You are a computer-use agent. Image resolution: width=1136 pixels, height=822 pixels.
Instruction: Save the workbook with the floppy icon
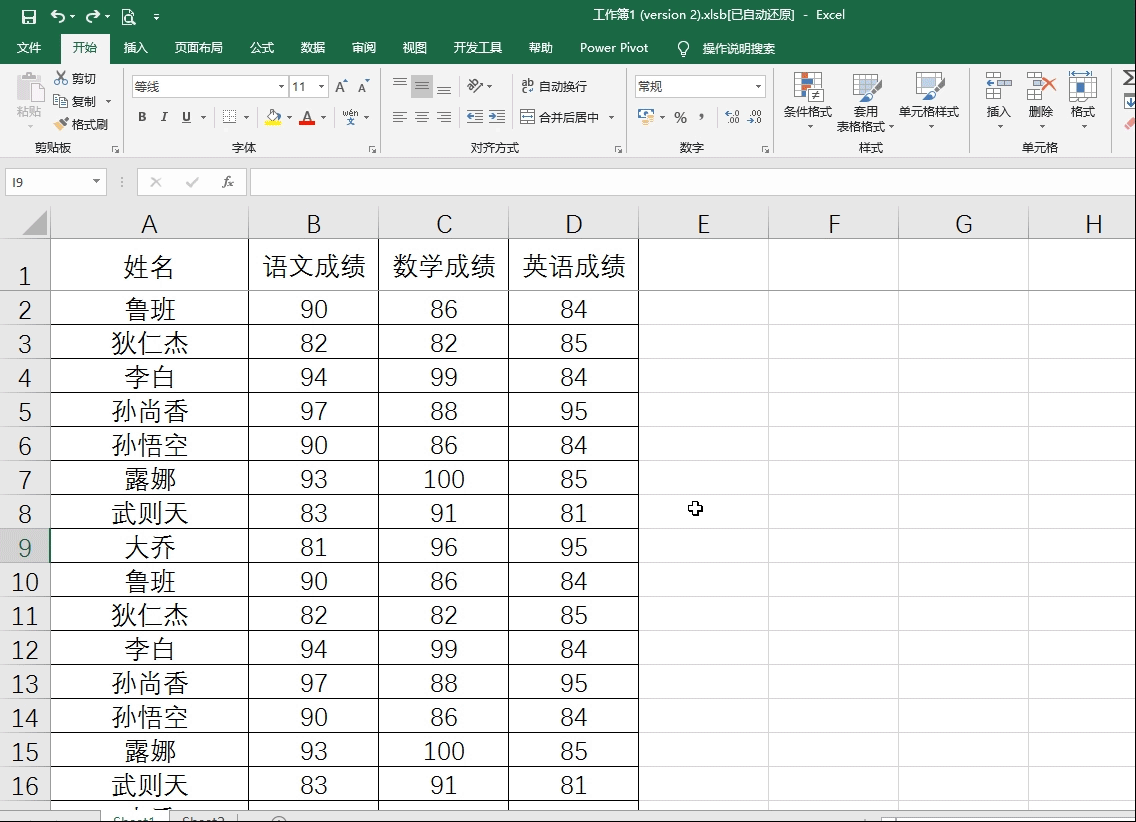click(x=28, y=16)
